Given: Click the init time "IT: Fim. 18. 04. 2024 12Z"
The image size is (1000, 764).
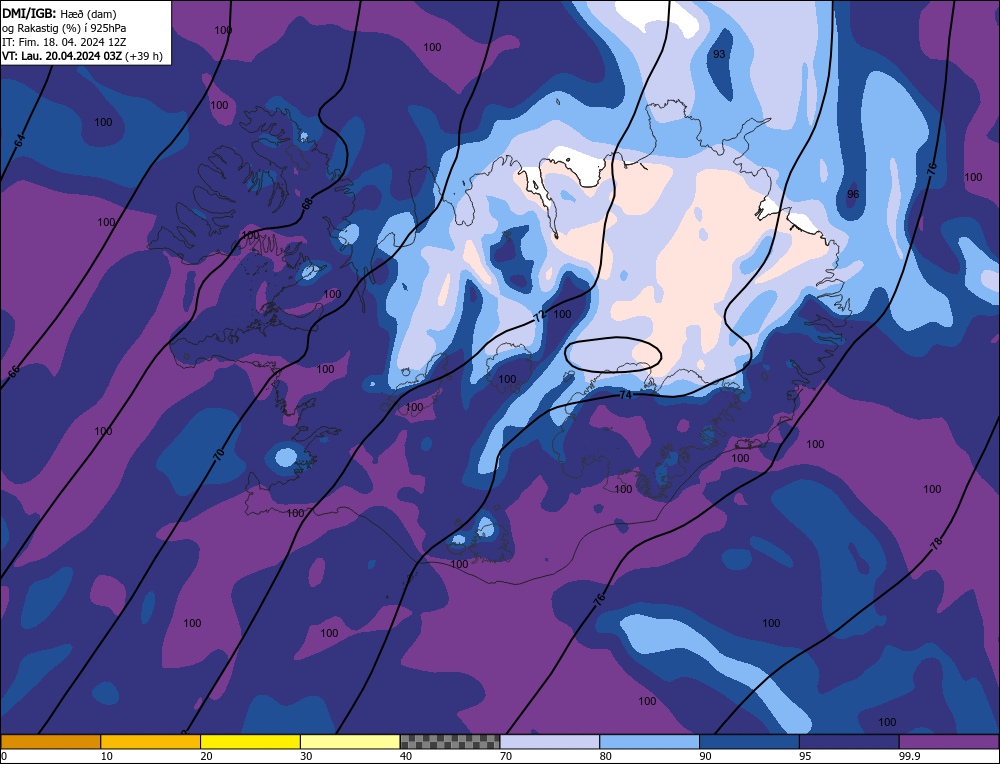Looking at the screenshot, I should click(64, 42).
